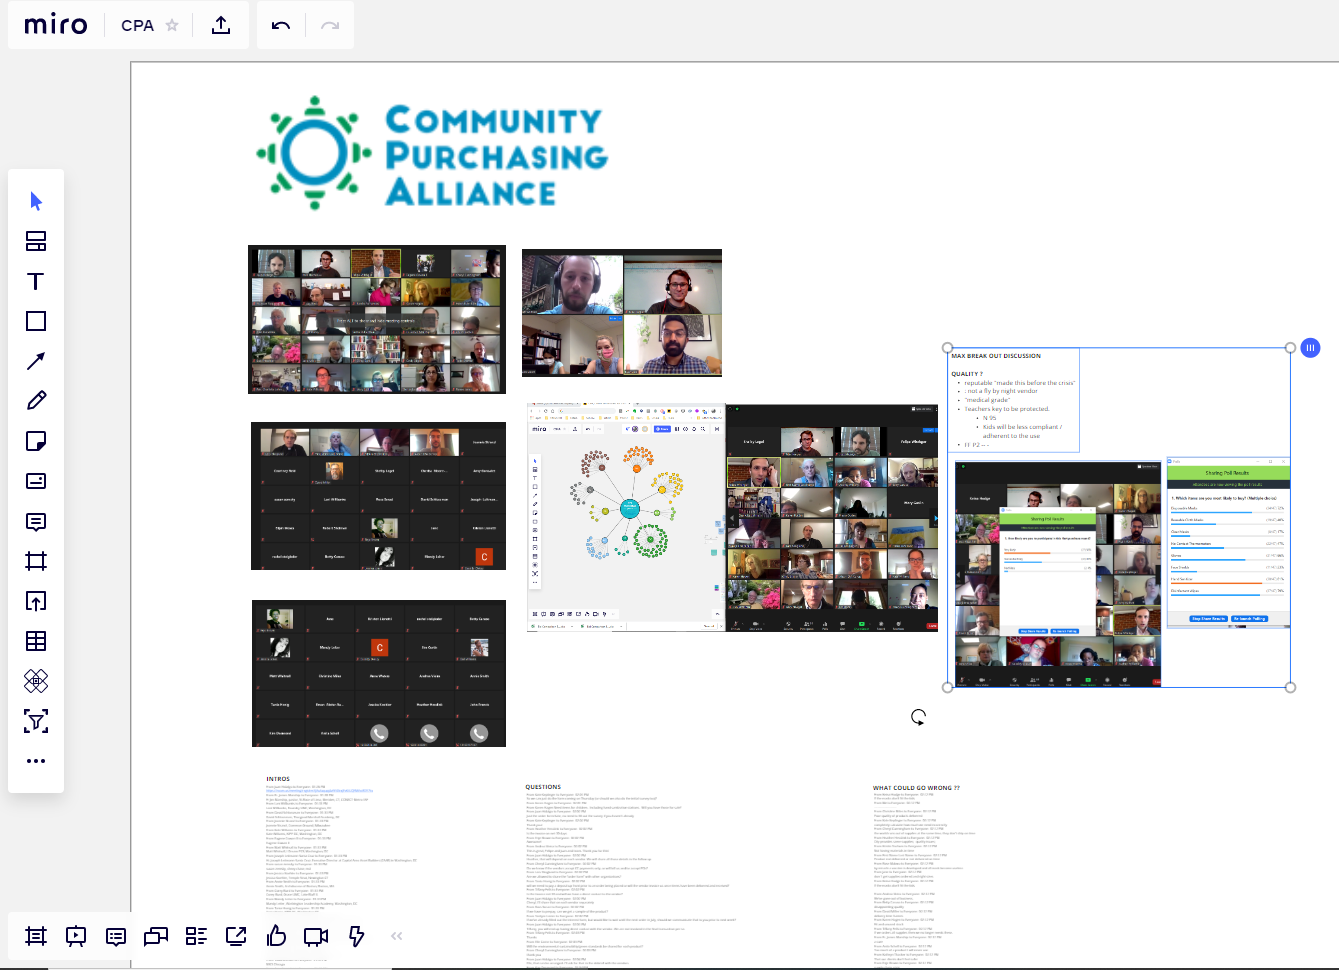Select the Comment tool in left toolbar
1339x970 pixels.
point(36,521)
